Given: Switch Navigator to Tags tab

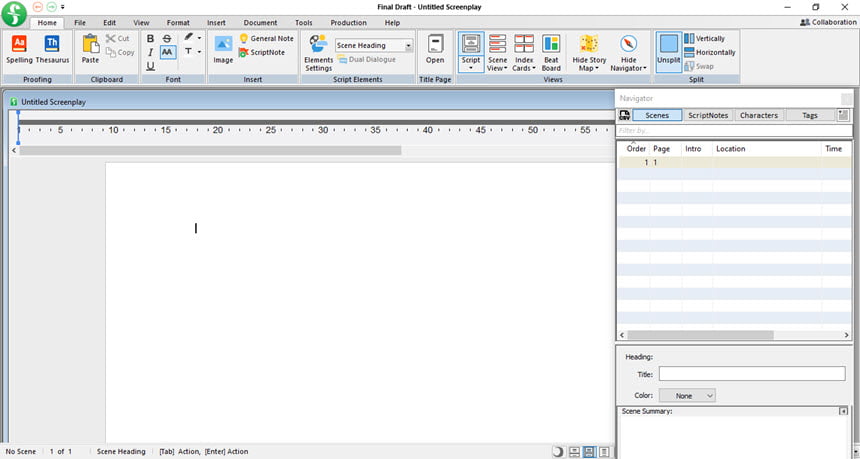Looking at the screenshot, I should click(810, 115).
